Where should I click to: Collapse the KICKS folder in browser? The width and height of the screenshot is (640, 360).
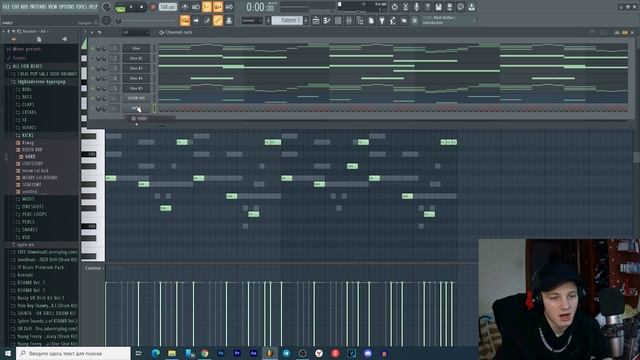point(28,135)
